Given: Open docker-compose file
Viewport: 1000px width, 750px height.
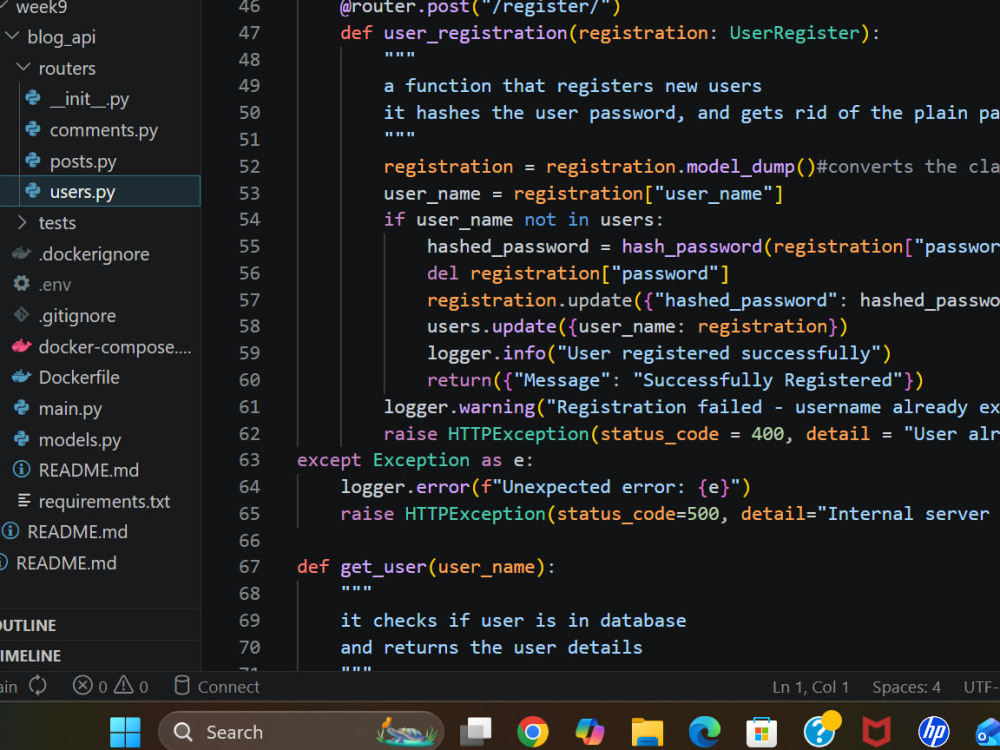Looking at the screenshot, I should [115, 347].
